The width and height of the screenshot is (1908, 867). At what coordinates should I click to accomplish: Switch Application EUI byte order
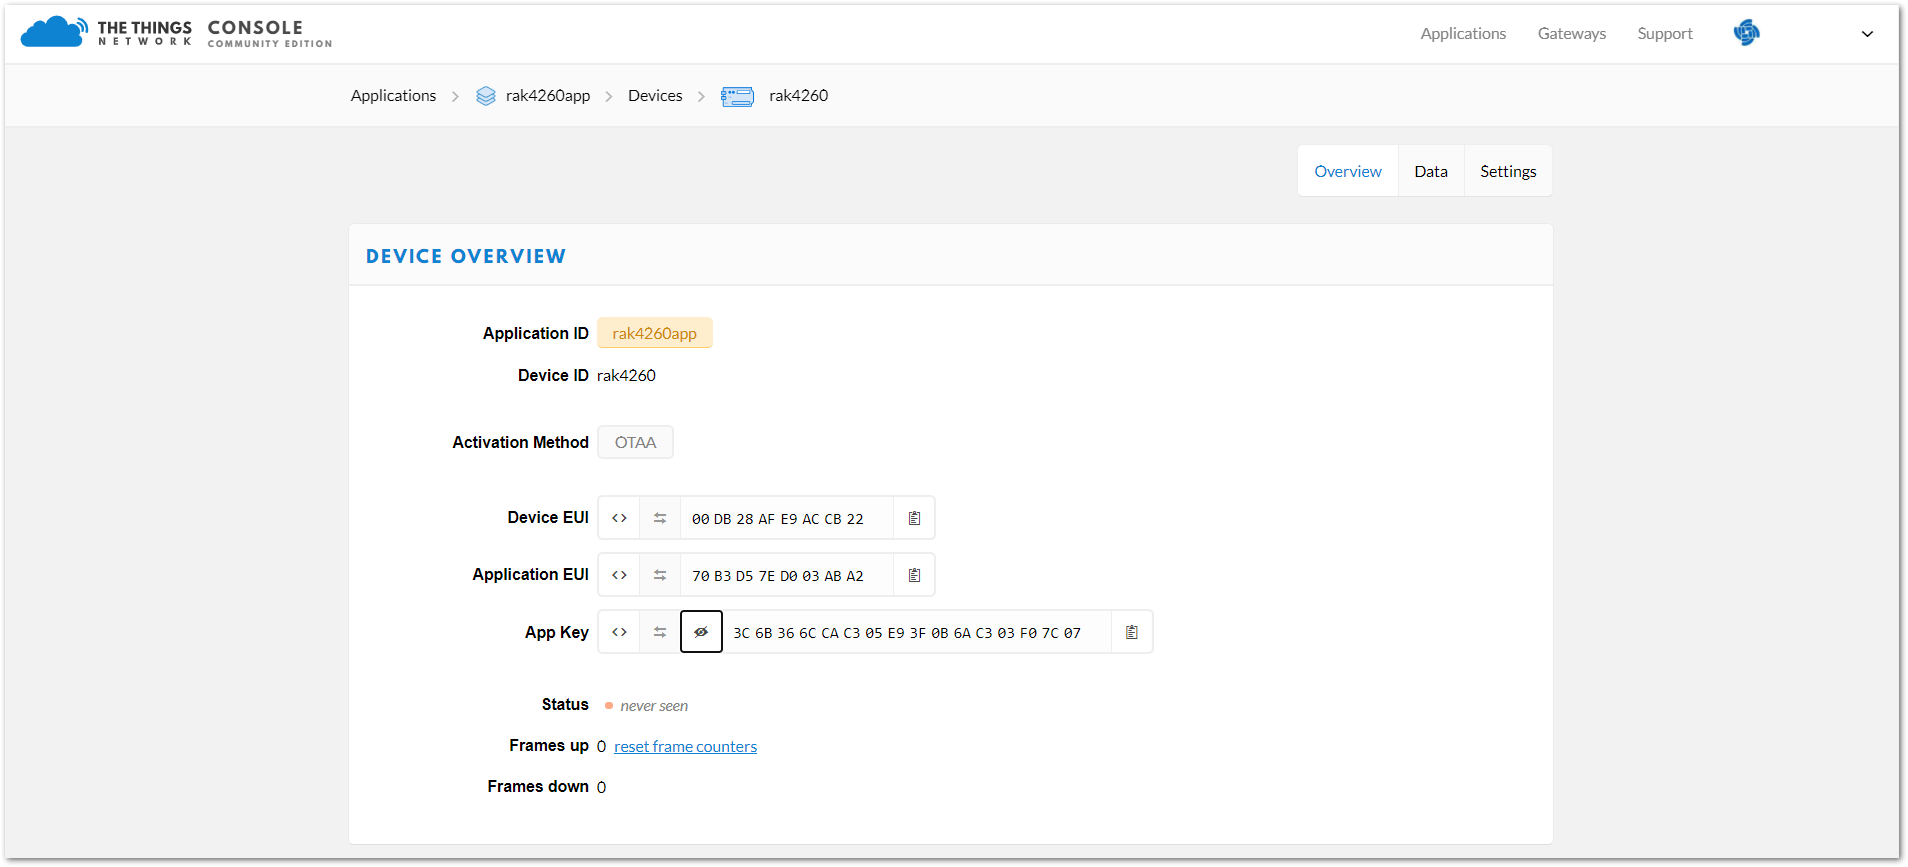pos(660,575)
